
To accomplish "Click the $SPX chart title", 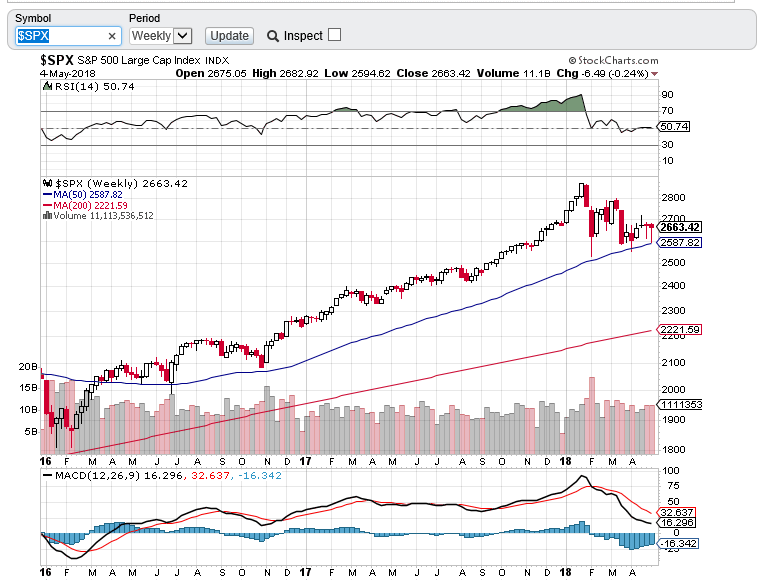I will 57,61.
